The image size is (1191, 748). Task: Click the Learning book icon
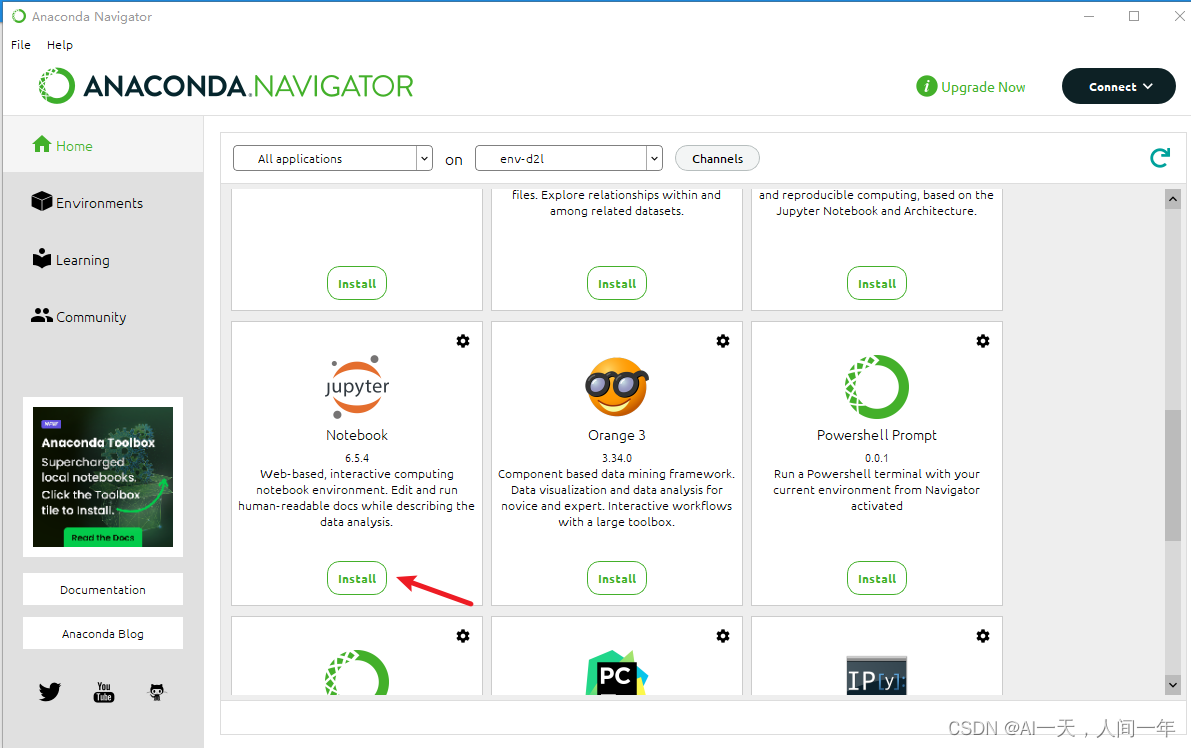click(x=42, y=258)
